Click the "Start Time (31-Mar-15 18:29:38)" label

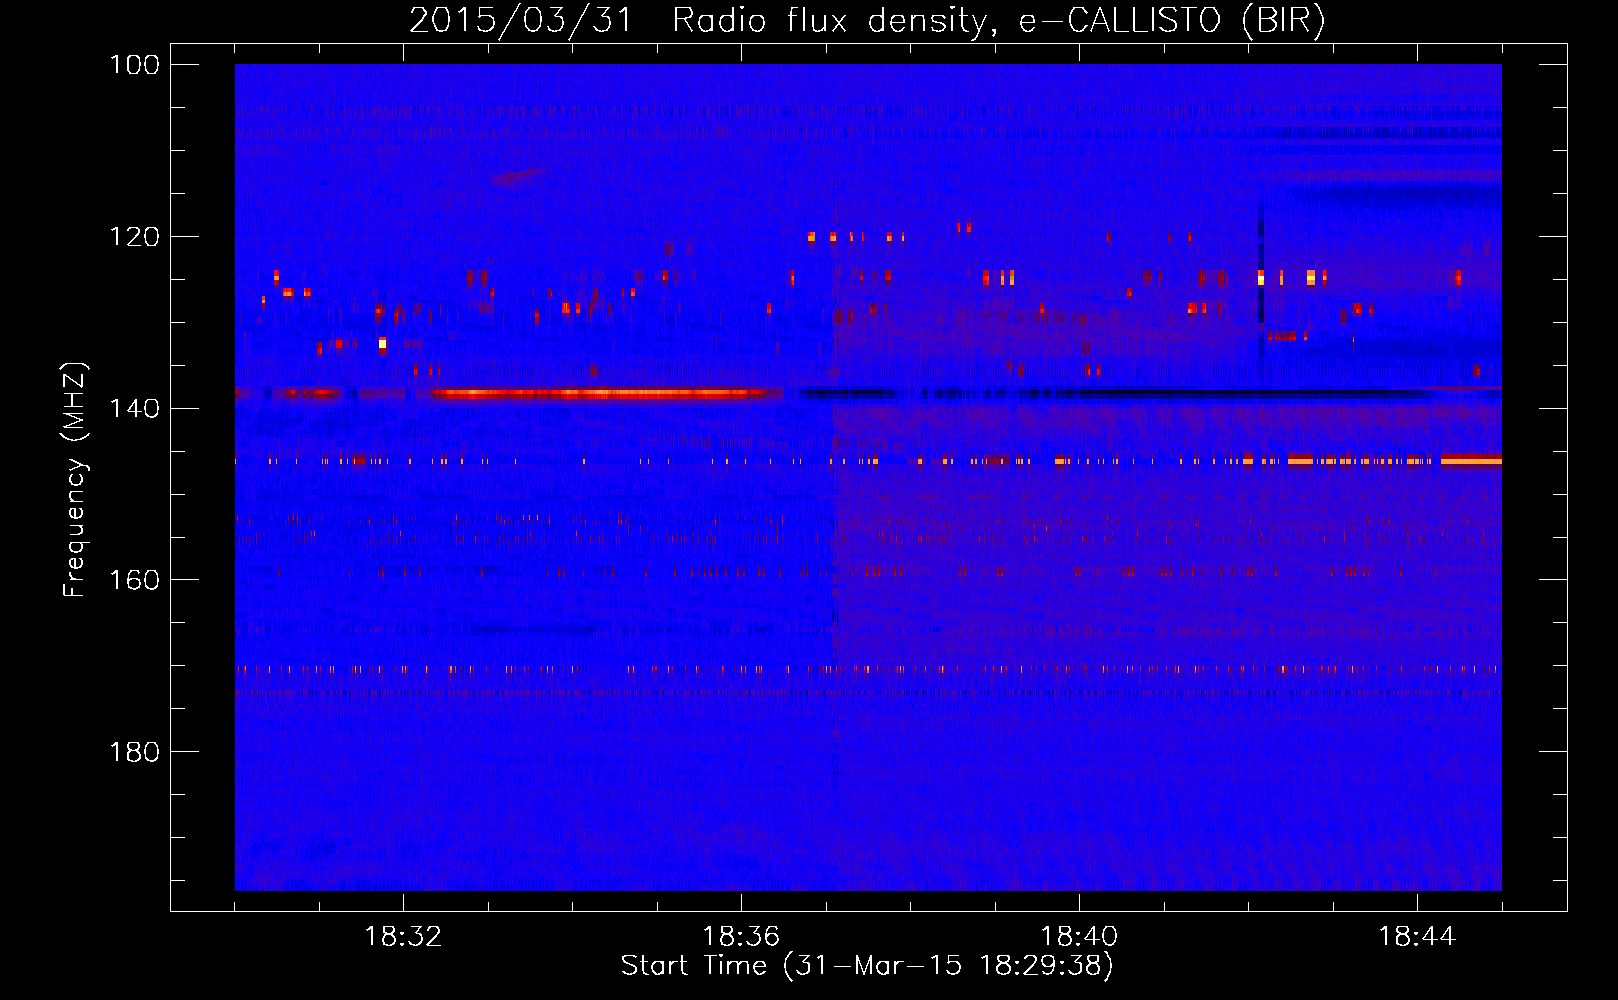click(867, 966)
